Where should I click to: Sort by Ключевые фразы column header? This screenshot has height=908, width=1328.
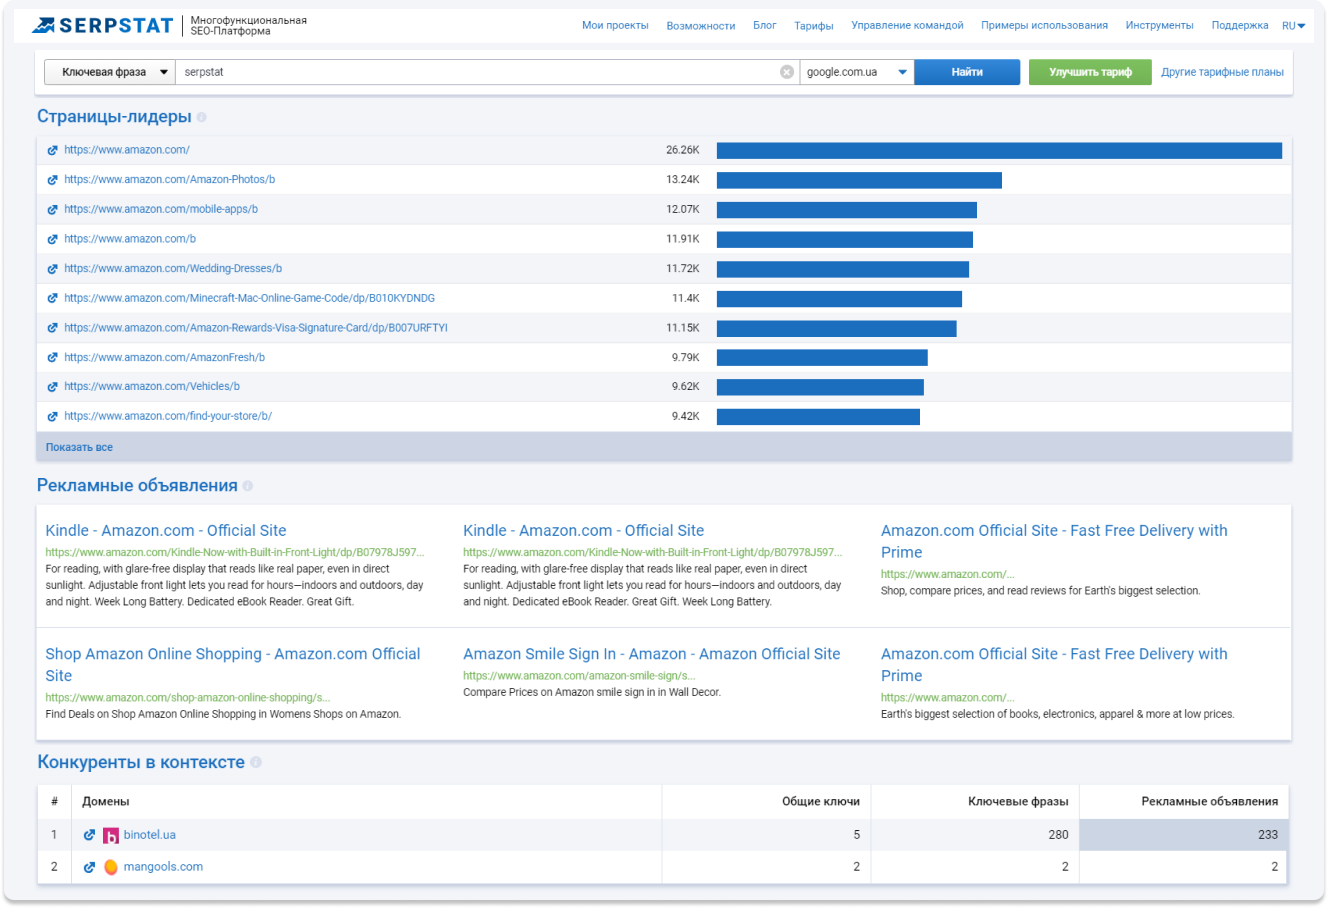pyautogui.click(x=1018, y=801)
